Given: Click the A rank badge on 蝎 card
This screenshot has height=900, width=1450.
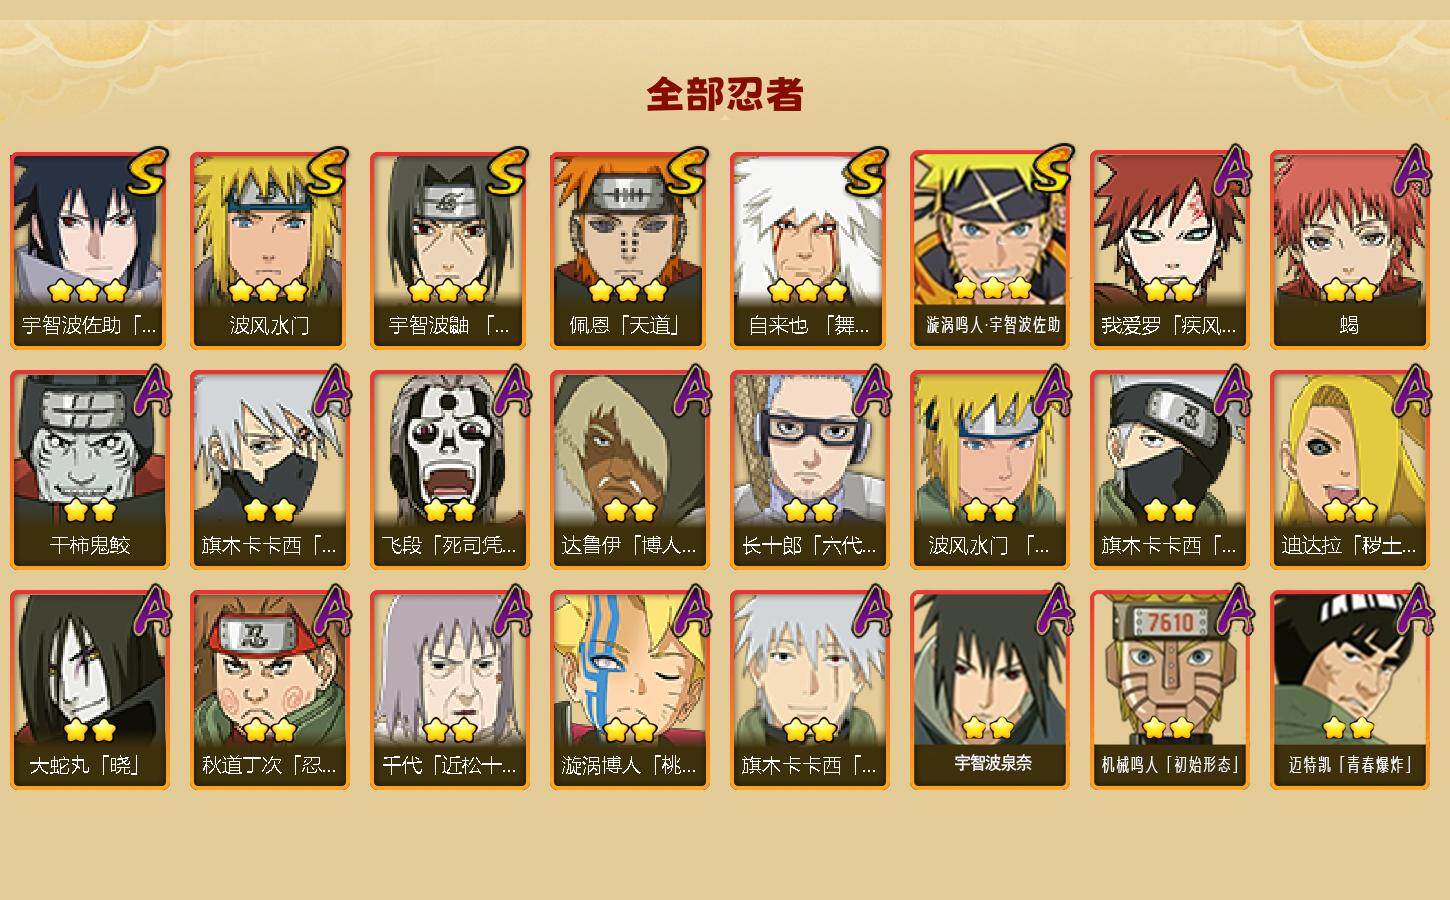Looking at the screenshot, I should pos(1412,172).
